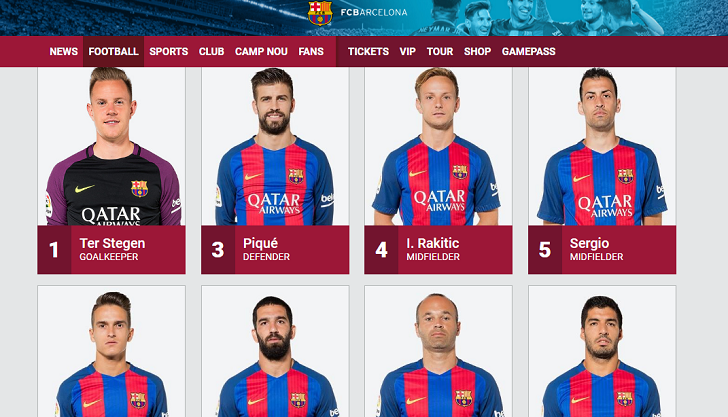Click the TICKETS link

[368, 52]
